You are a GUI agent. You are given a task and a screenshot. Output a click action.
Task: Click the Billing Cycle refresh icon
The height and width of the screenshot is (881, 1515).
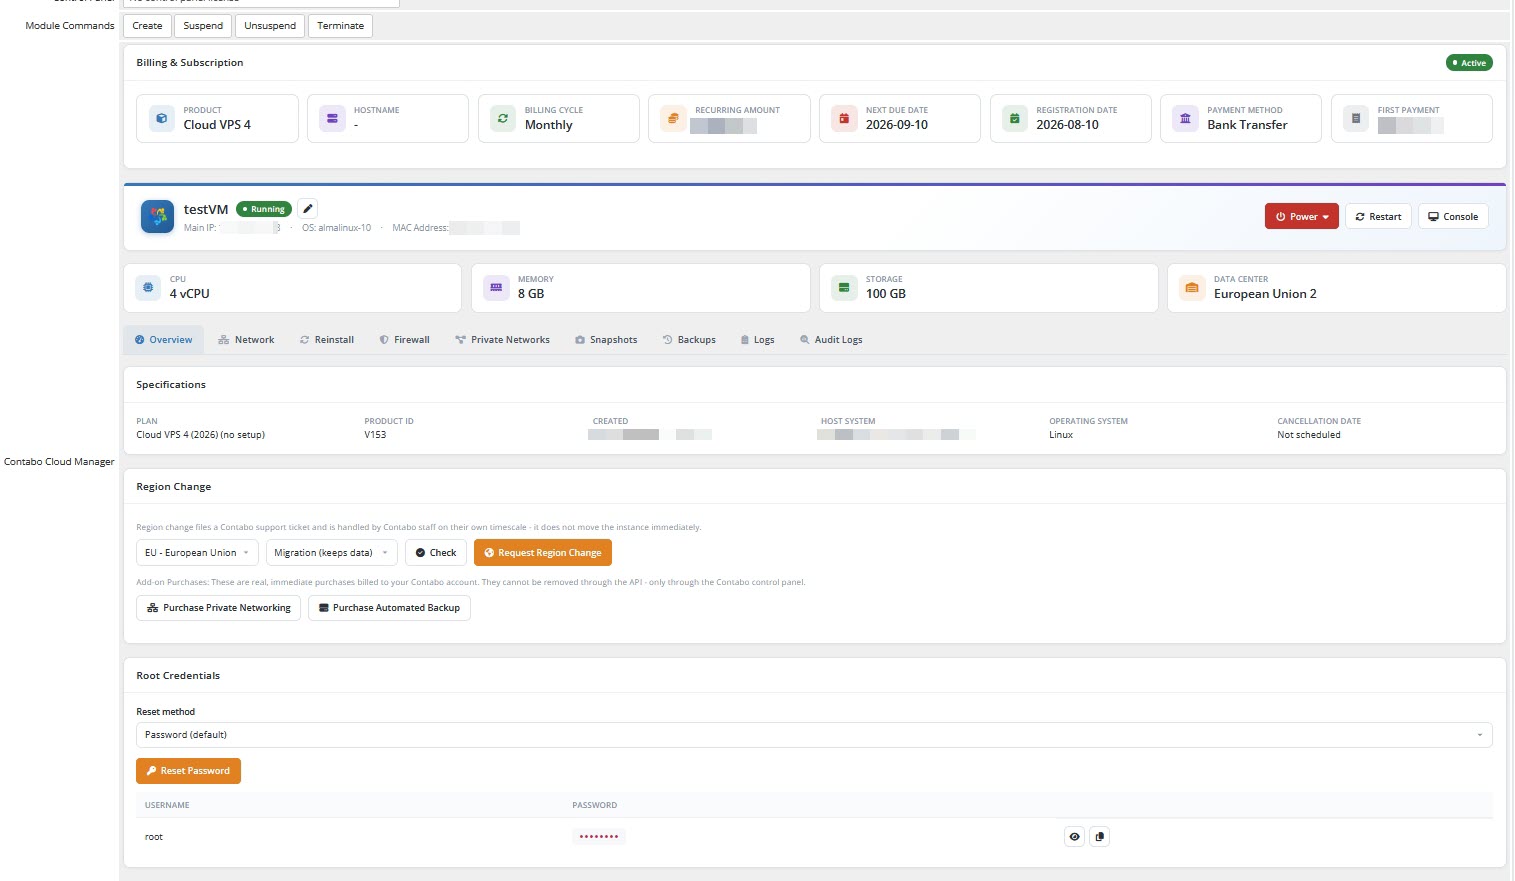(503, 118)
